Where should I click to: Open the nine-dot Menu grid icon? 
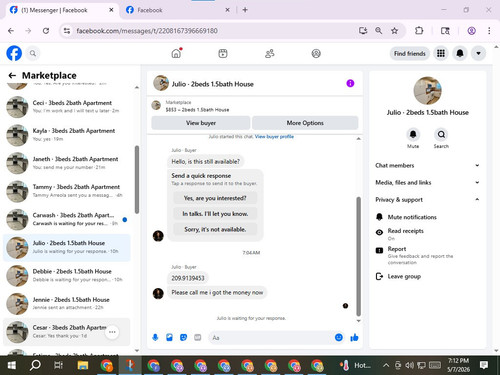coord(441,53)
